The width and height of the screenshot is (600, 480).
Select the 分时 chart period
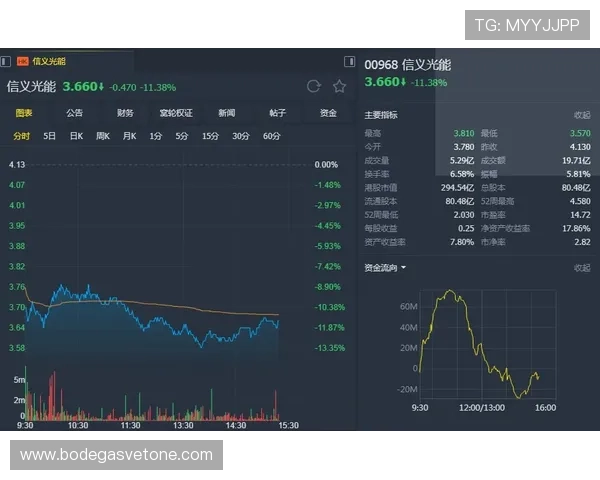tap(22, 136)
